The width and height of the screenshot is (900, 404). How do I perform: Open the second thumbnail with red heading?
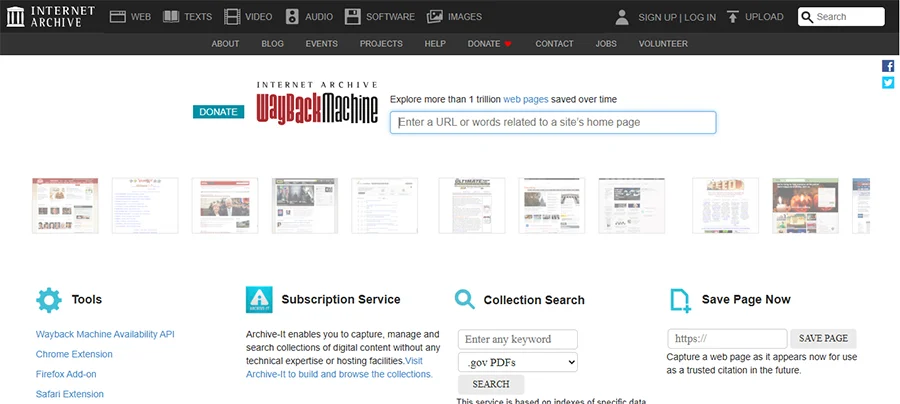pyautogui.click(x=145, y=205)
